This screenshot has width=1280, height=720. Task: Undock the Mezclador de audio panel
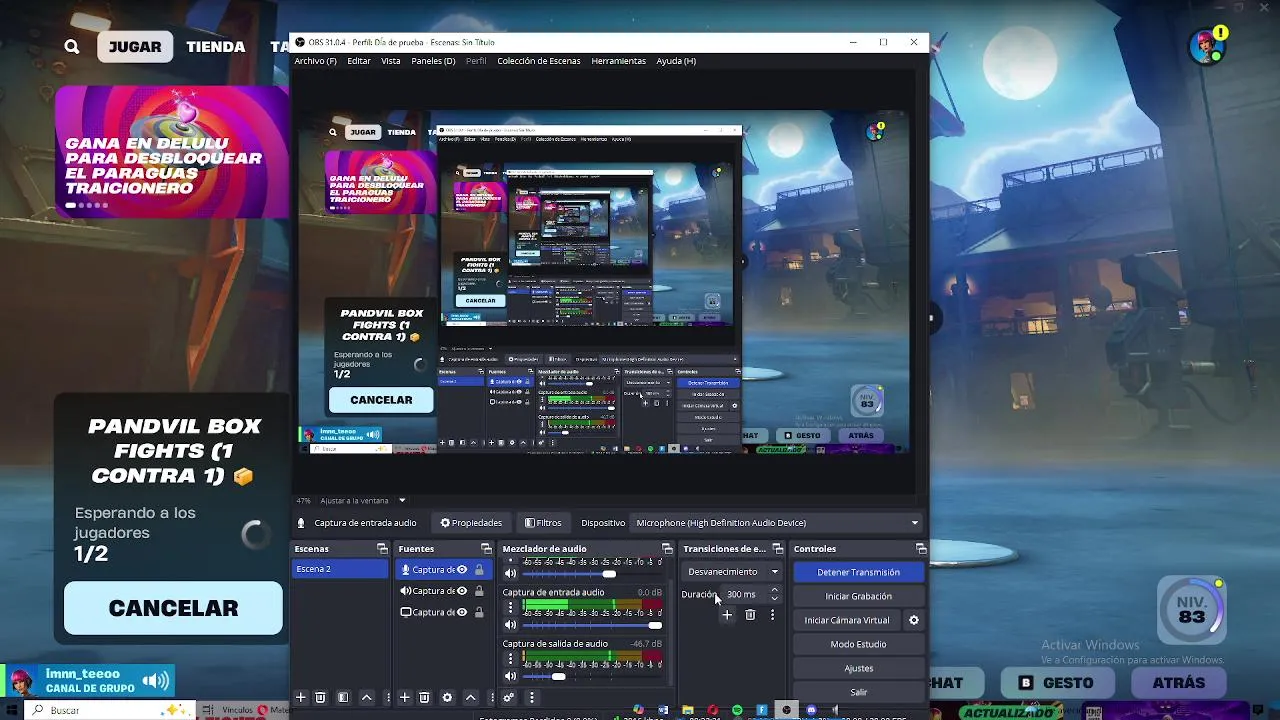[667, 549]
